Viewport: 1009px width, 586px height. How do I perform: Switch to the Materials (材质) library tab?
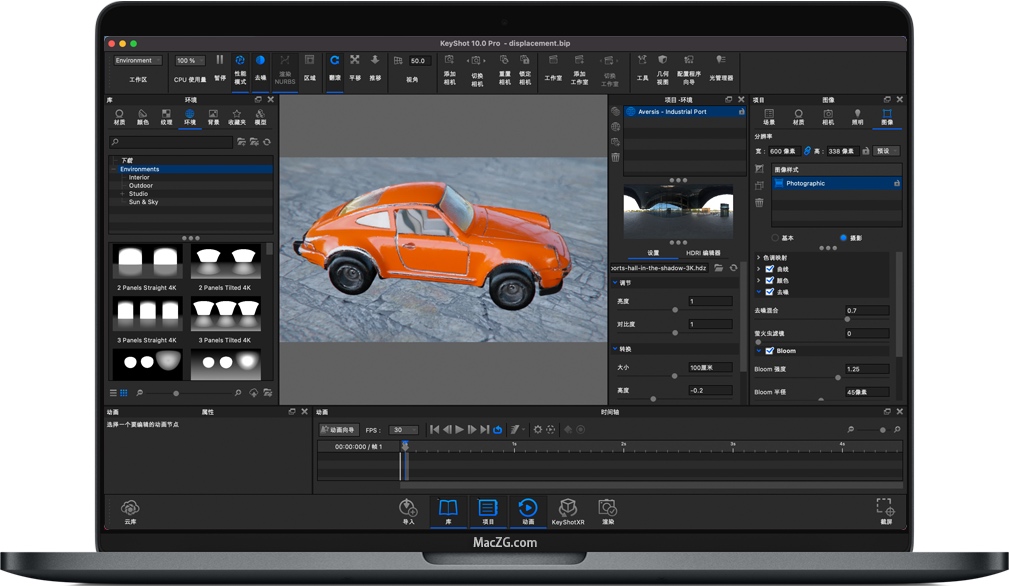119,116
